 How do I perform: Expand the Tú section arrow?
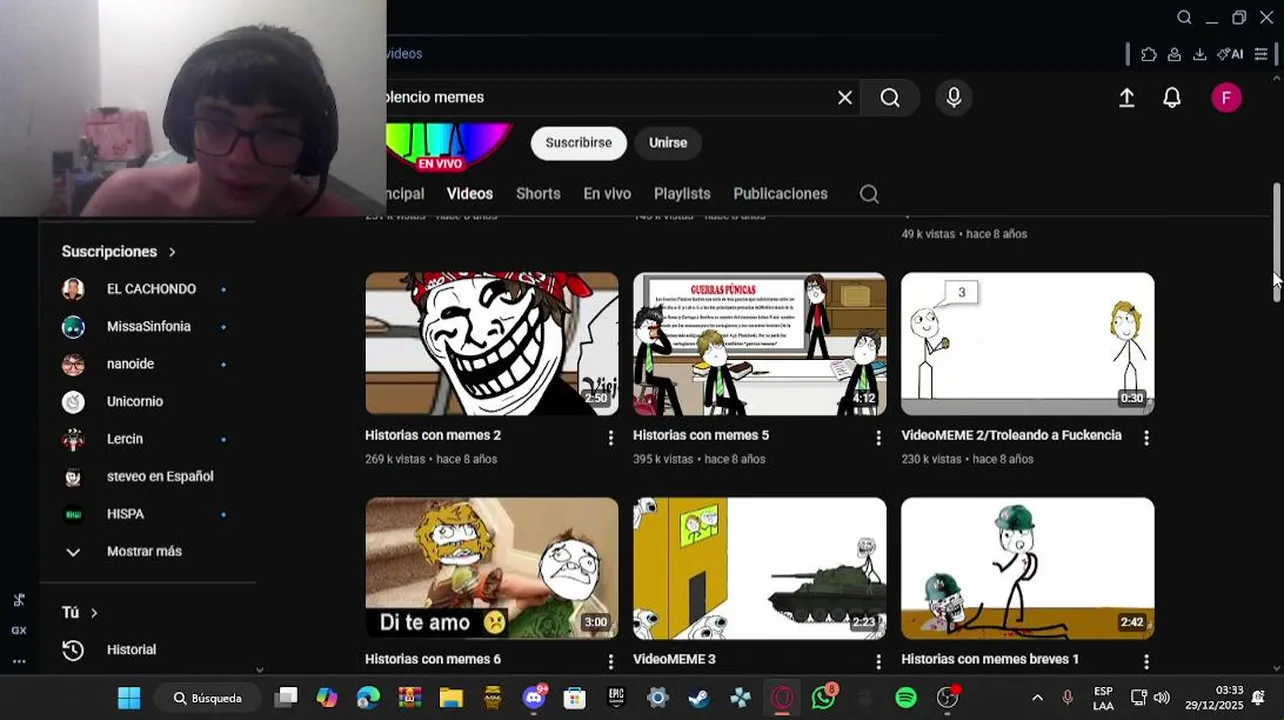point(94,613)
